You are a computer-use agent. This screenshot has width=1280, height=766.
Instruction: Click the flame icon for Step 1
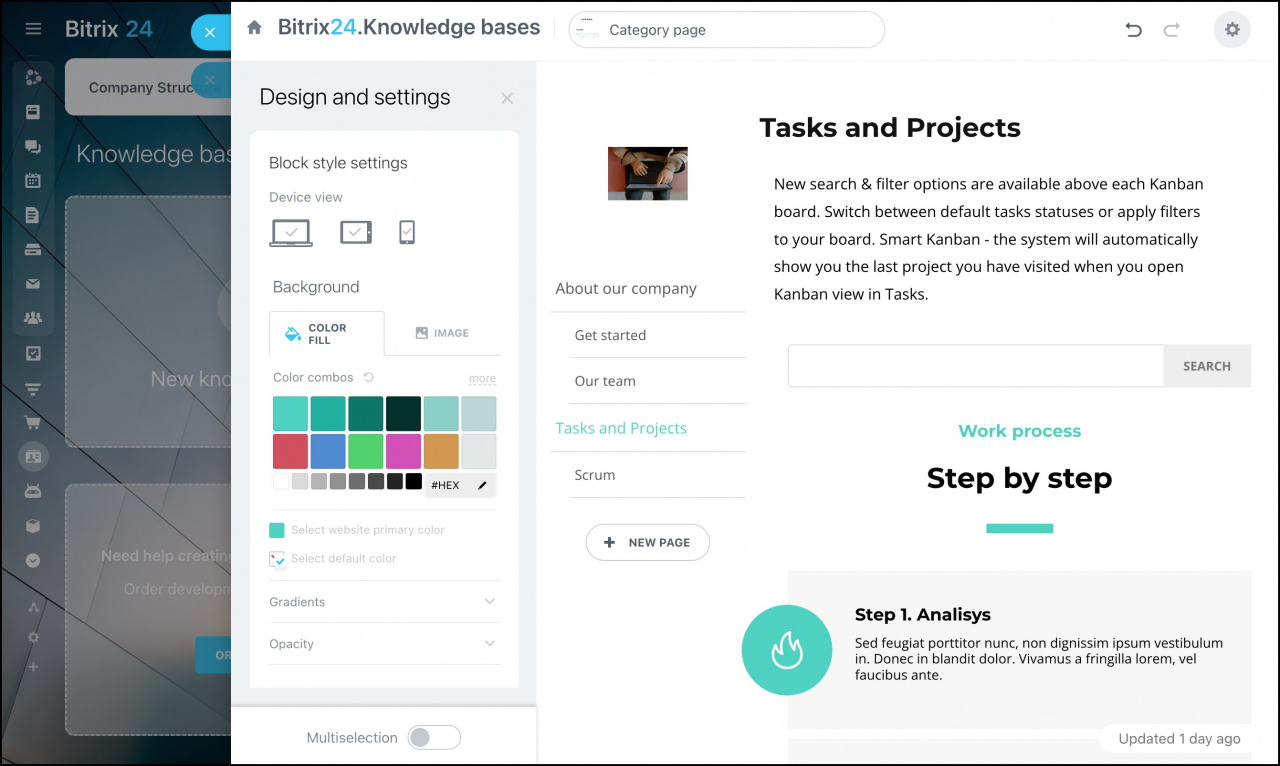pos(787,650)
